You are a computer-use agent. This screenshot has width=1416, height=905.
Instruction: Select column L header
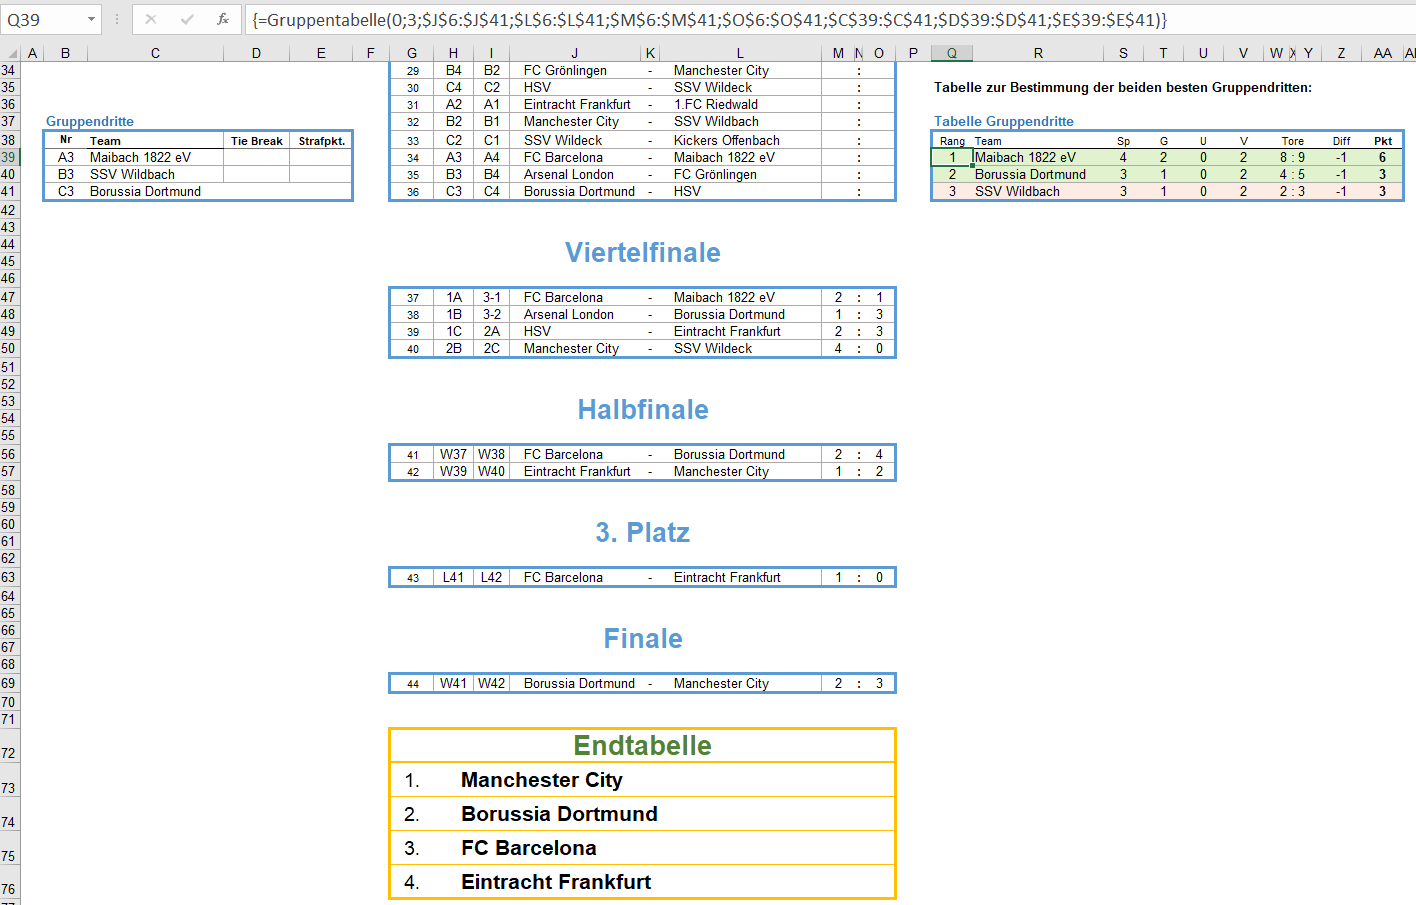[740, 53]
